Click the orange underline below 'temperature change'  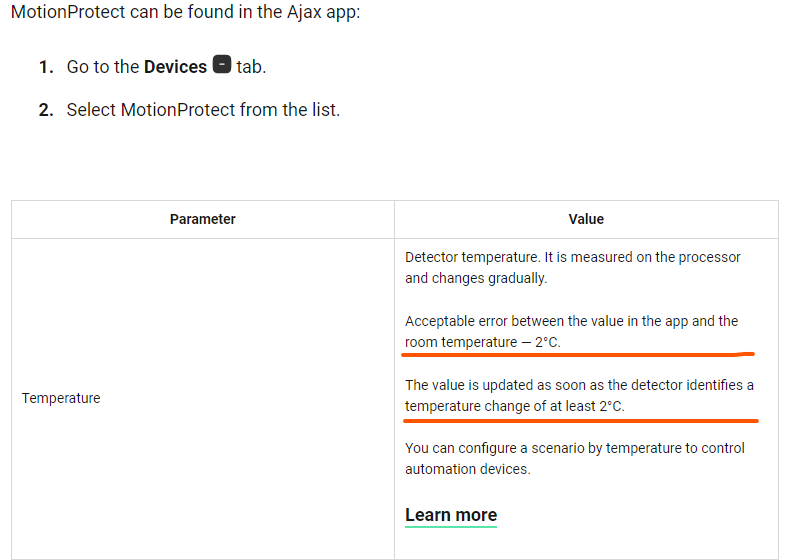[581, 421]
